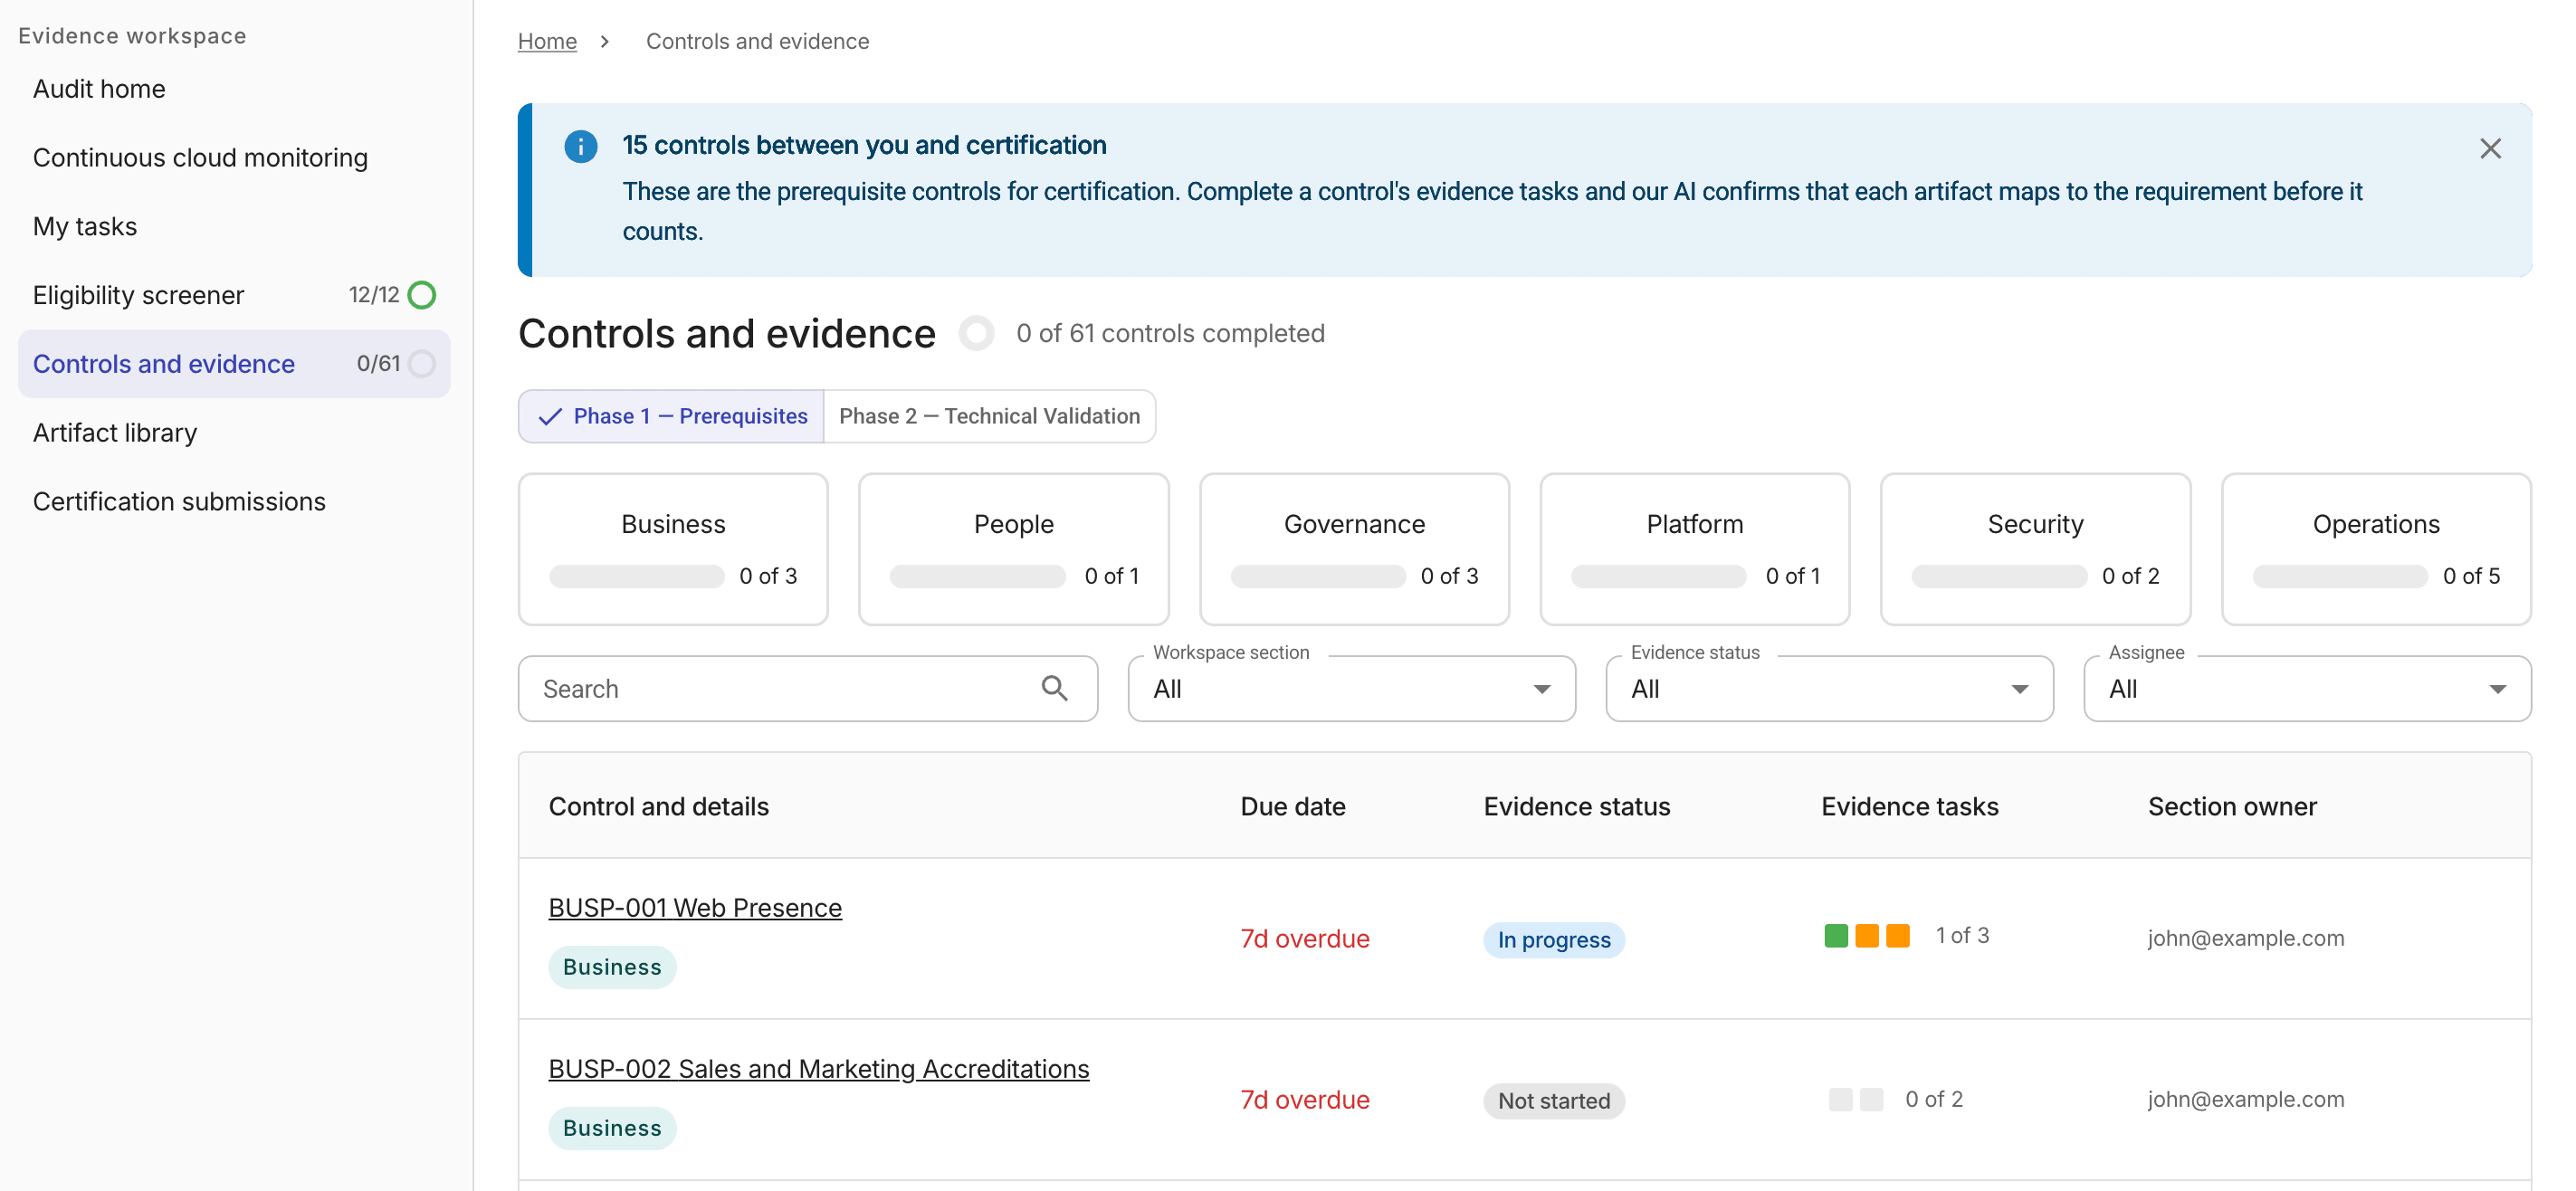Image resolution: width=2576 pixels, height=1191 pixels.
Task: Select the Platform category card
Action: click(x=1694, y=549)
